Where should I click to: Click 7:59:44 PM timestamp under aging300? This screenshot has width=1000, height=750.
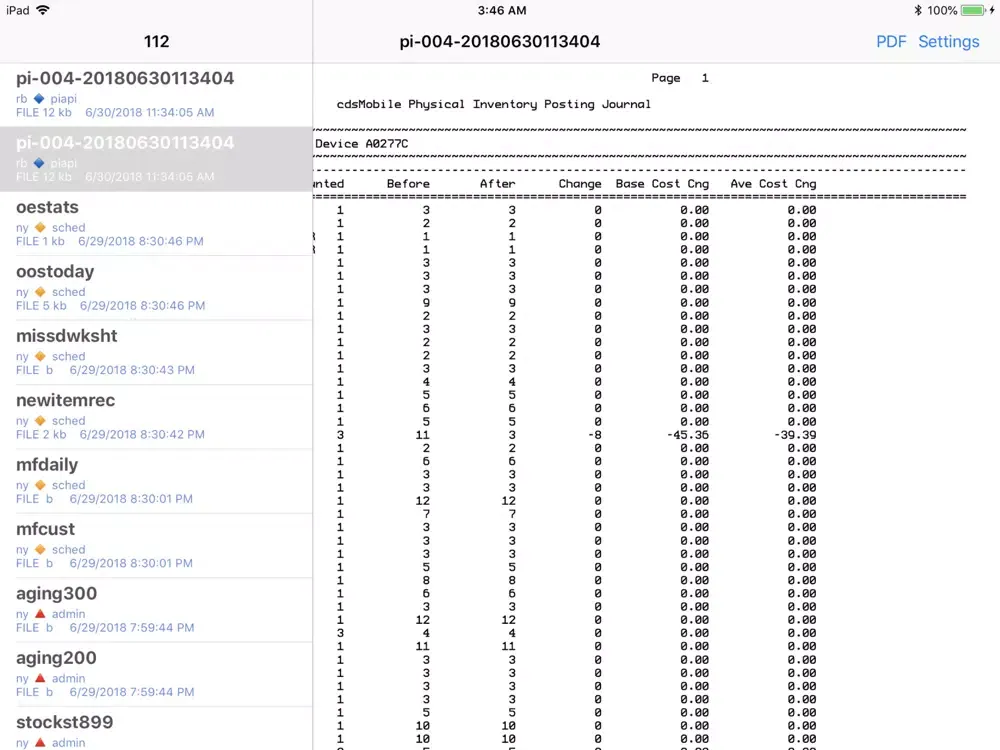point(132,628)
